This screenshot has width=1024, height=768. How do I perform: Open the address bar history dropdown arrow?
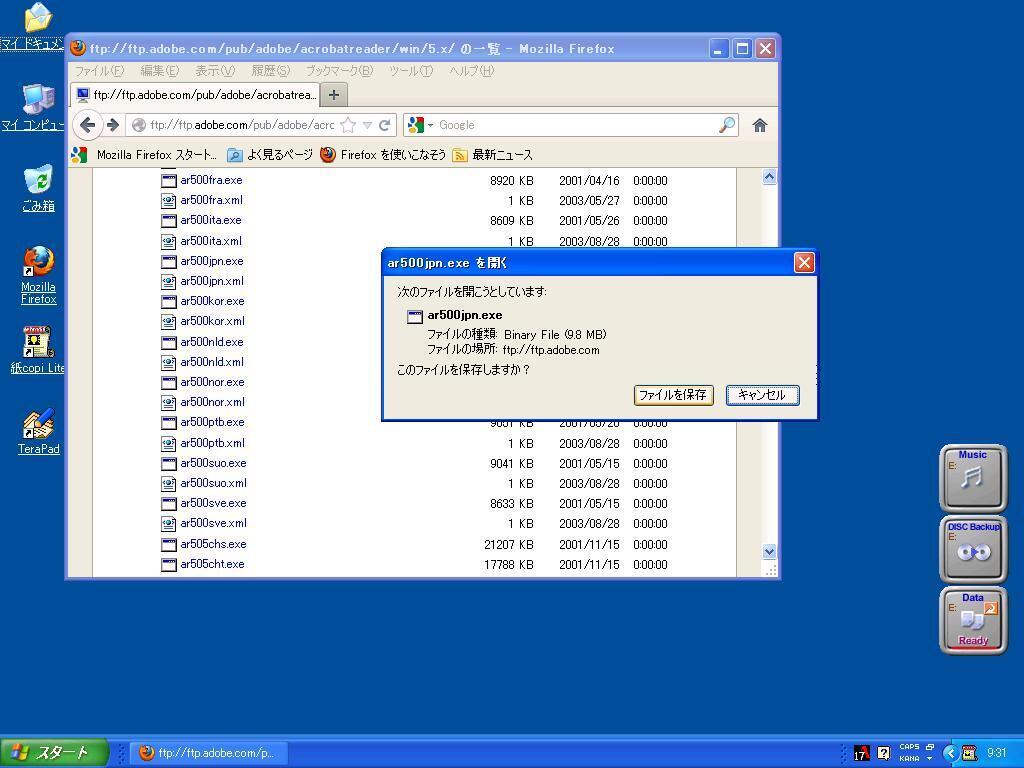tap(368, 125)
